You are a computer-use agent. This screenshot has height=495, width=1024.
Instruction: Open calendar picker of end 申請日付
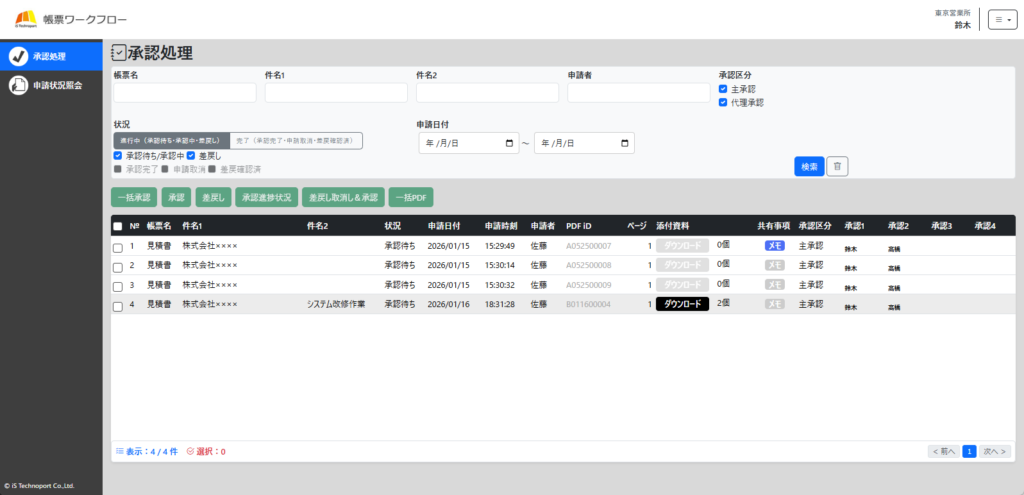click(x=625, y=143)
